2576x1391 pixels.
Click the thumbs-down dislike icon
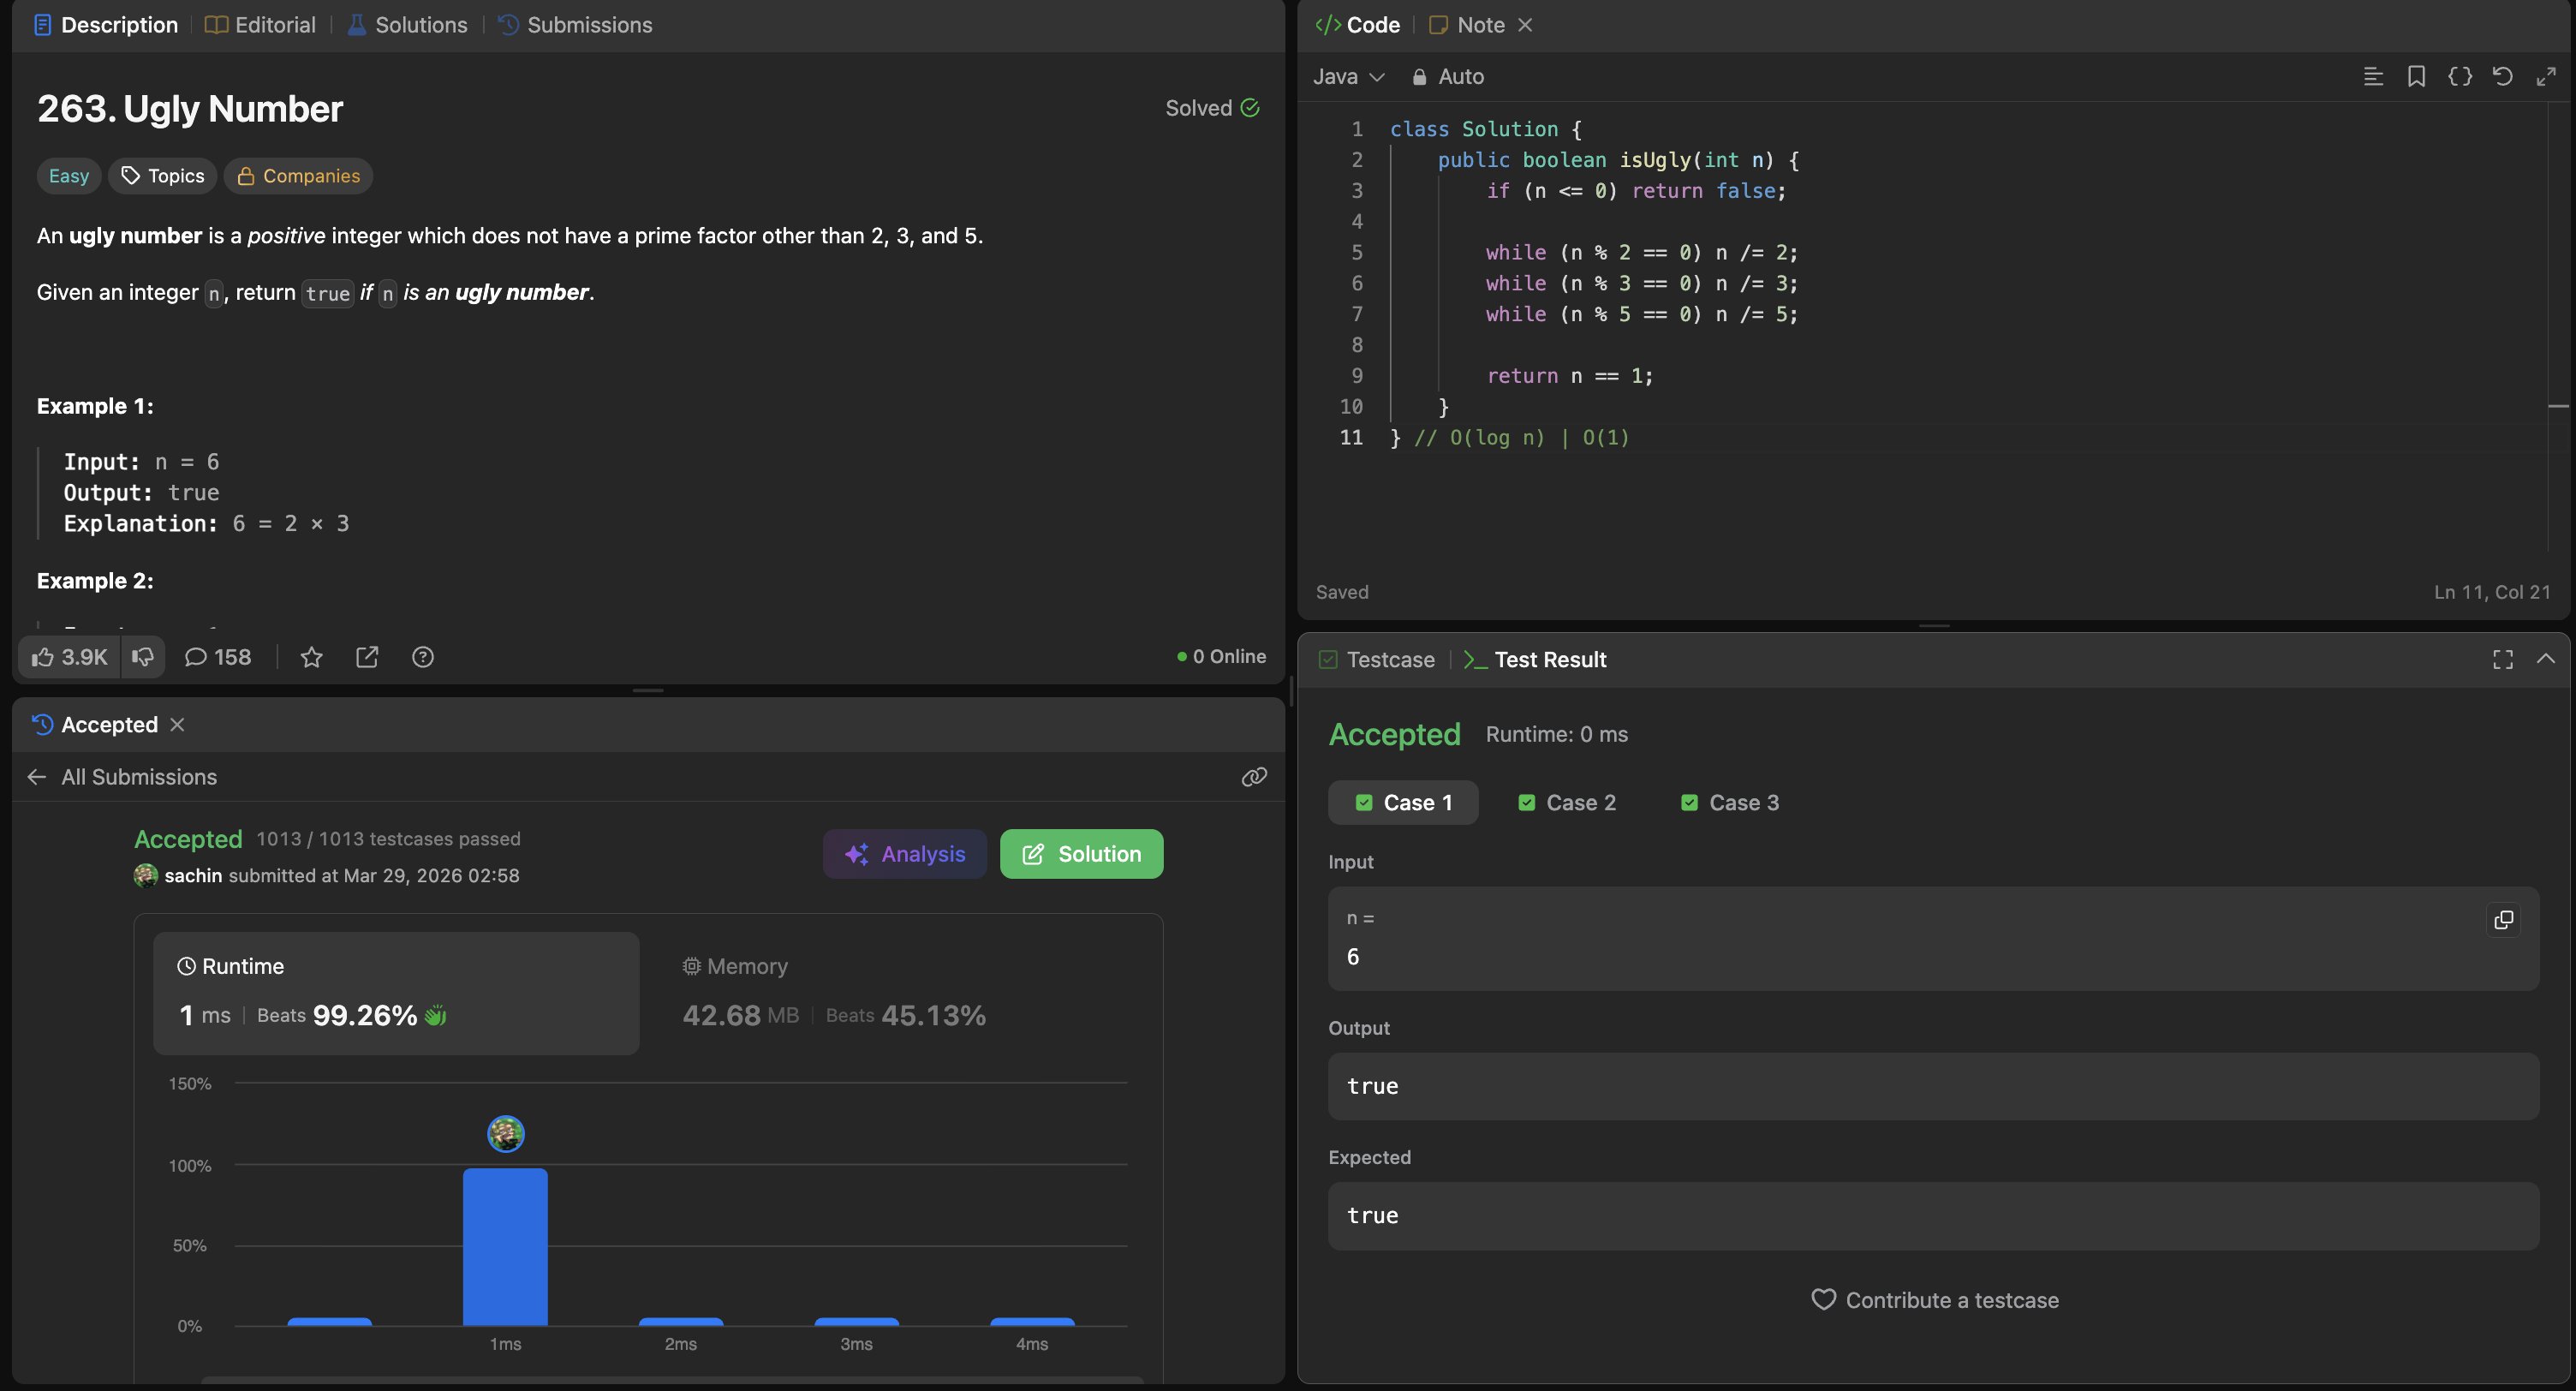click(x=143, y=657)
